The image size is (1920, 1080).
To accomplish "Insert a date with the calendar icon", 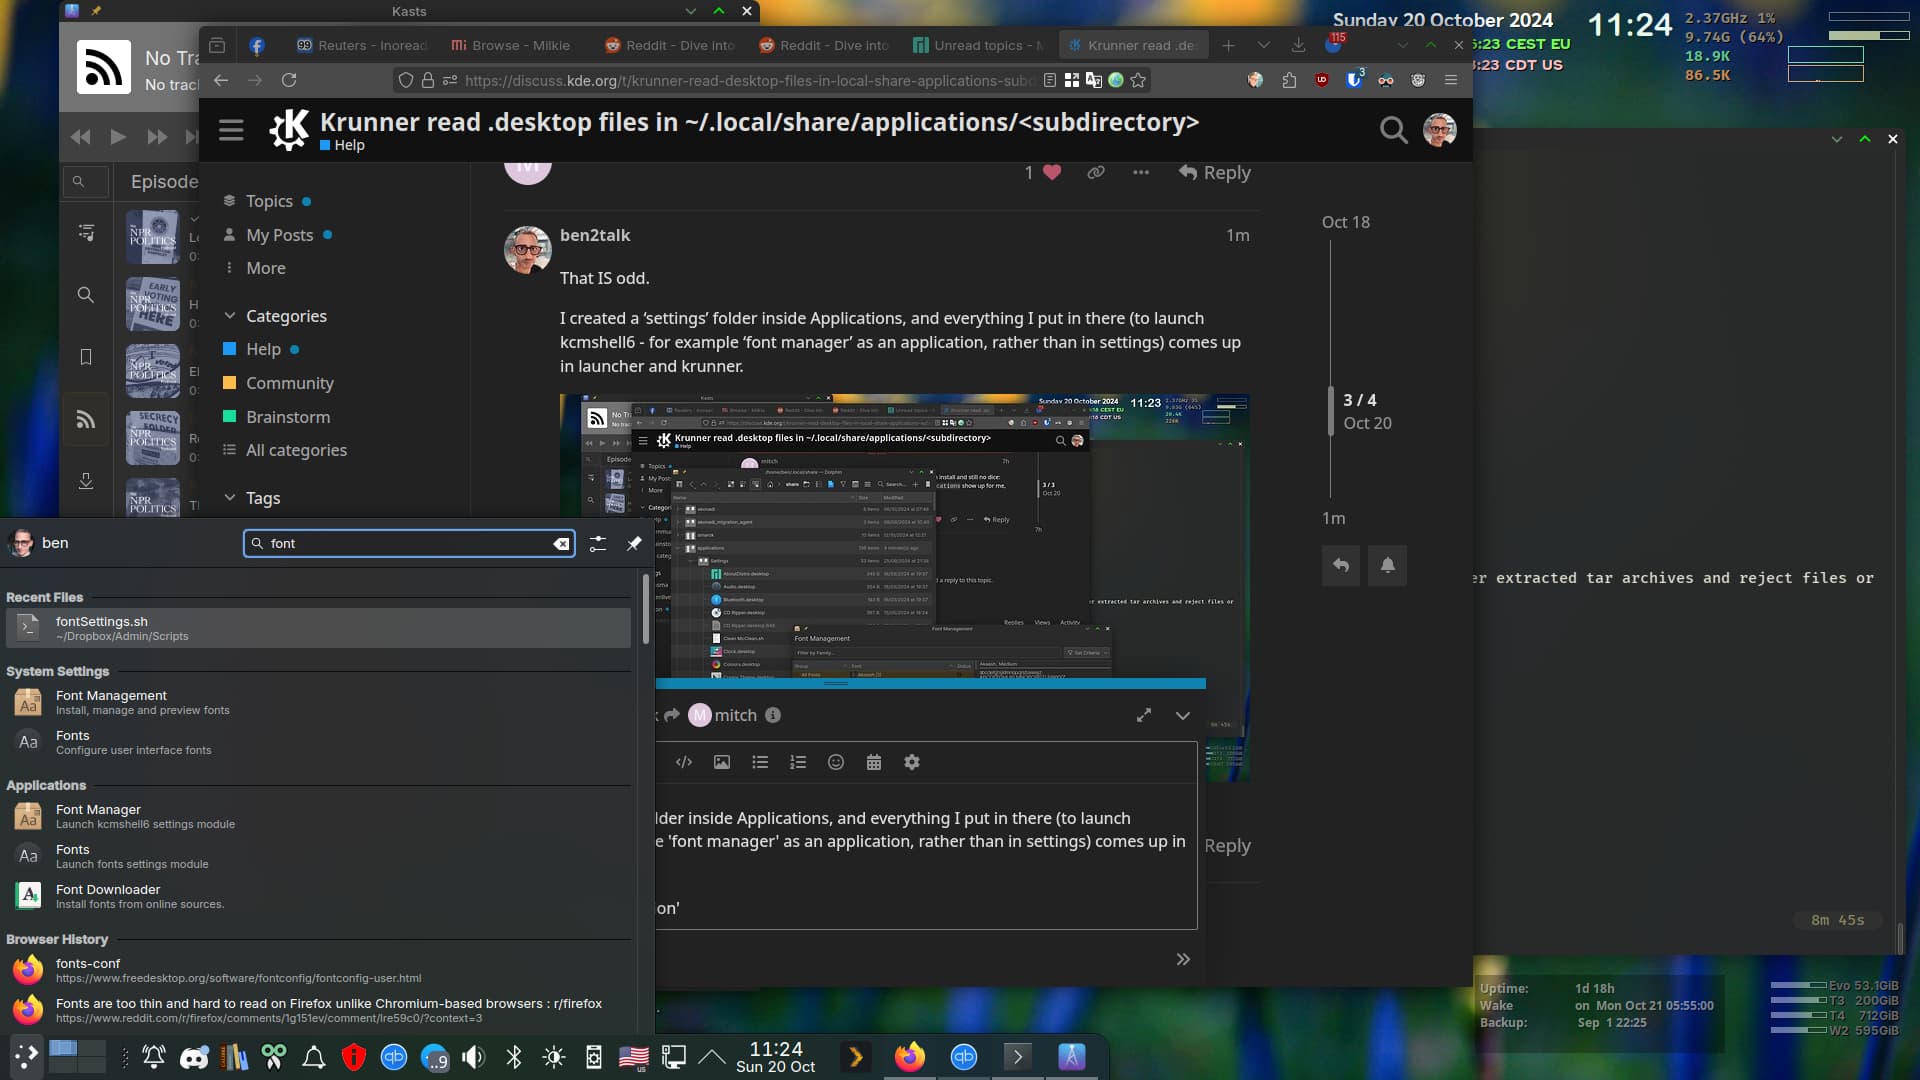I will pos(874,762).
